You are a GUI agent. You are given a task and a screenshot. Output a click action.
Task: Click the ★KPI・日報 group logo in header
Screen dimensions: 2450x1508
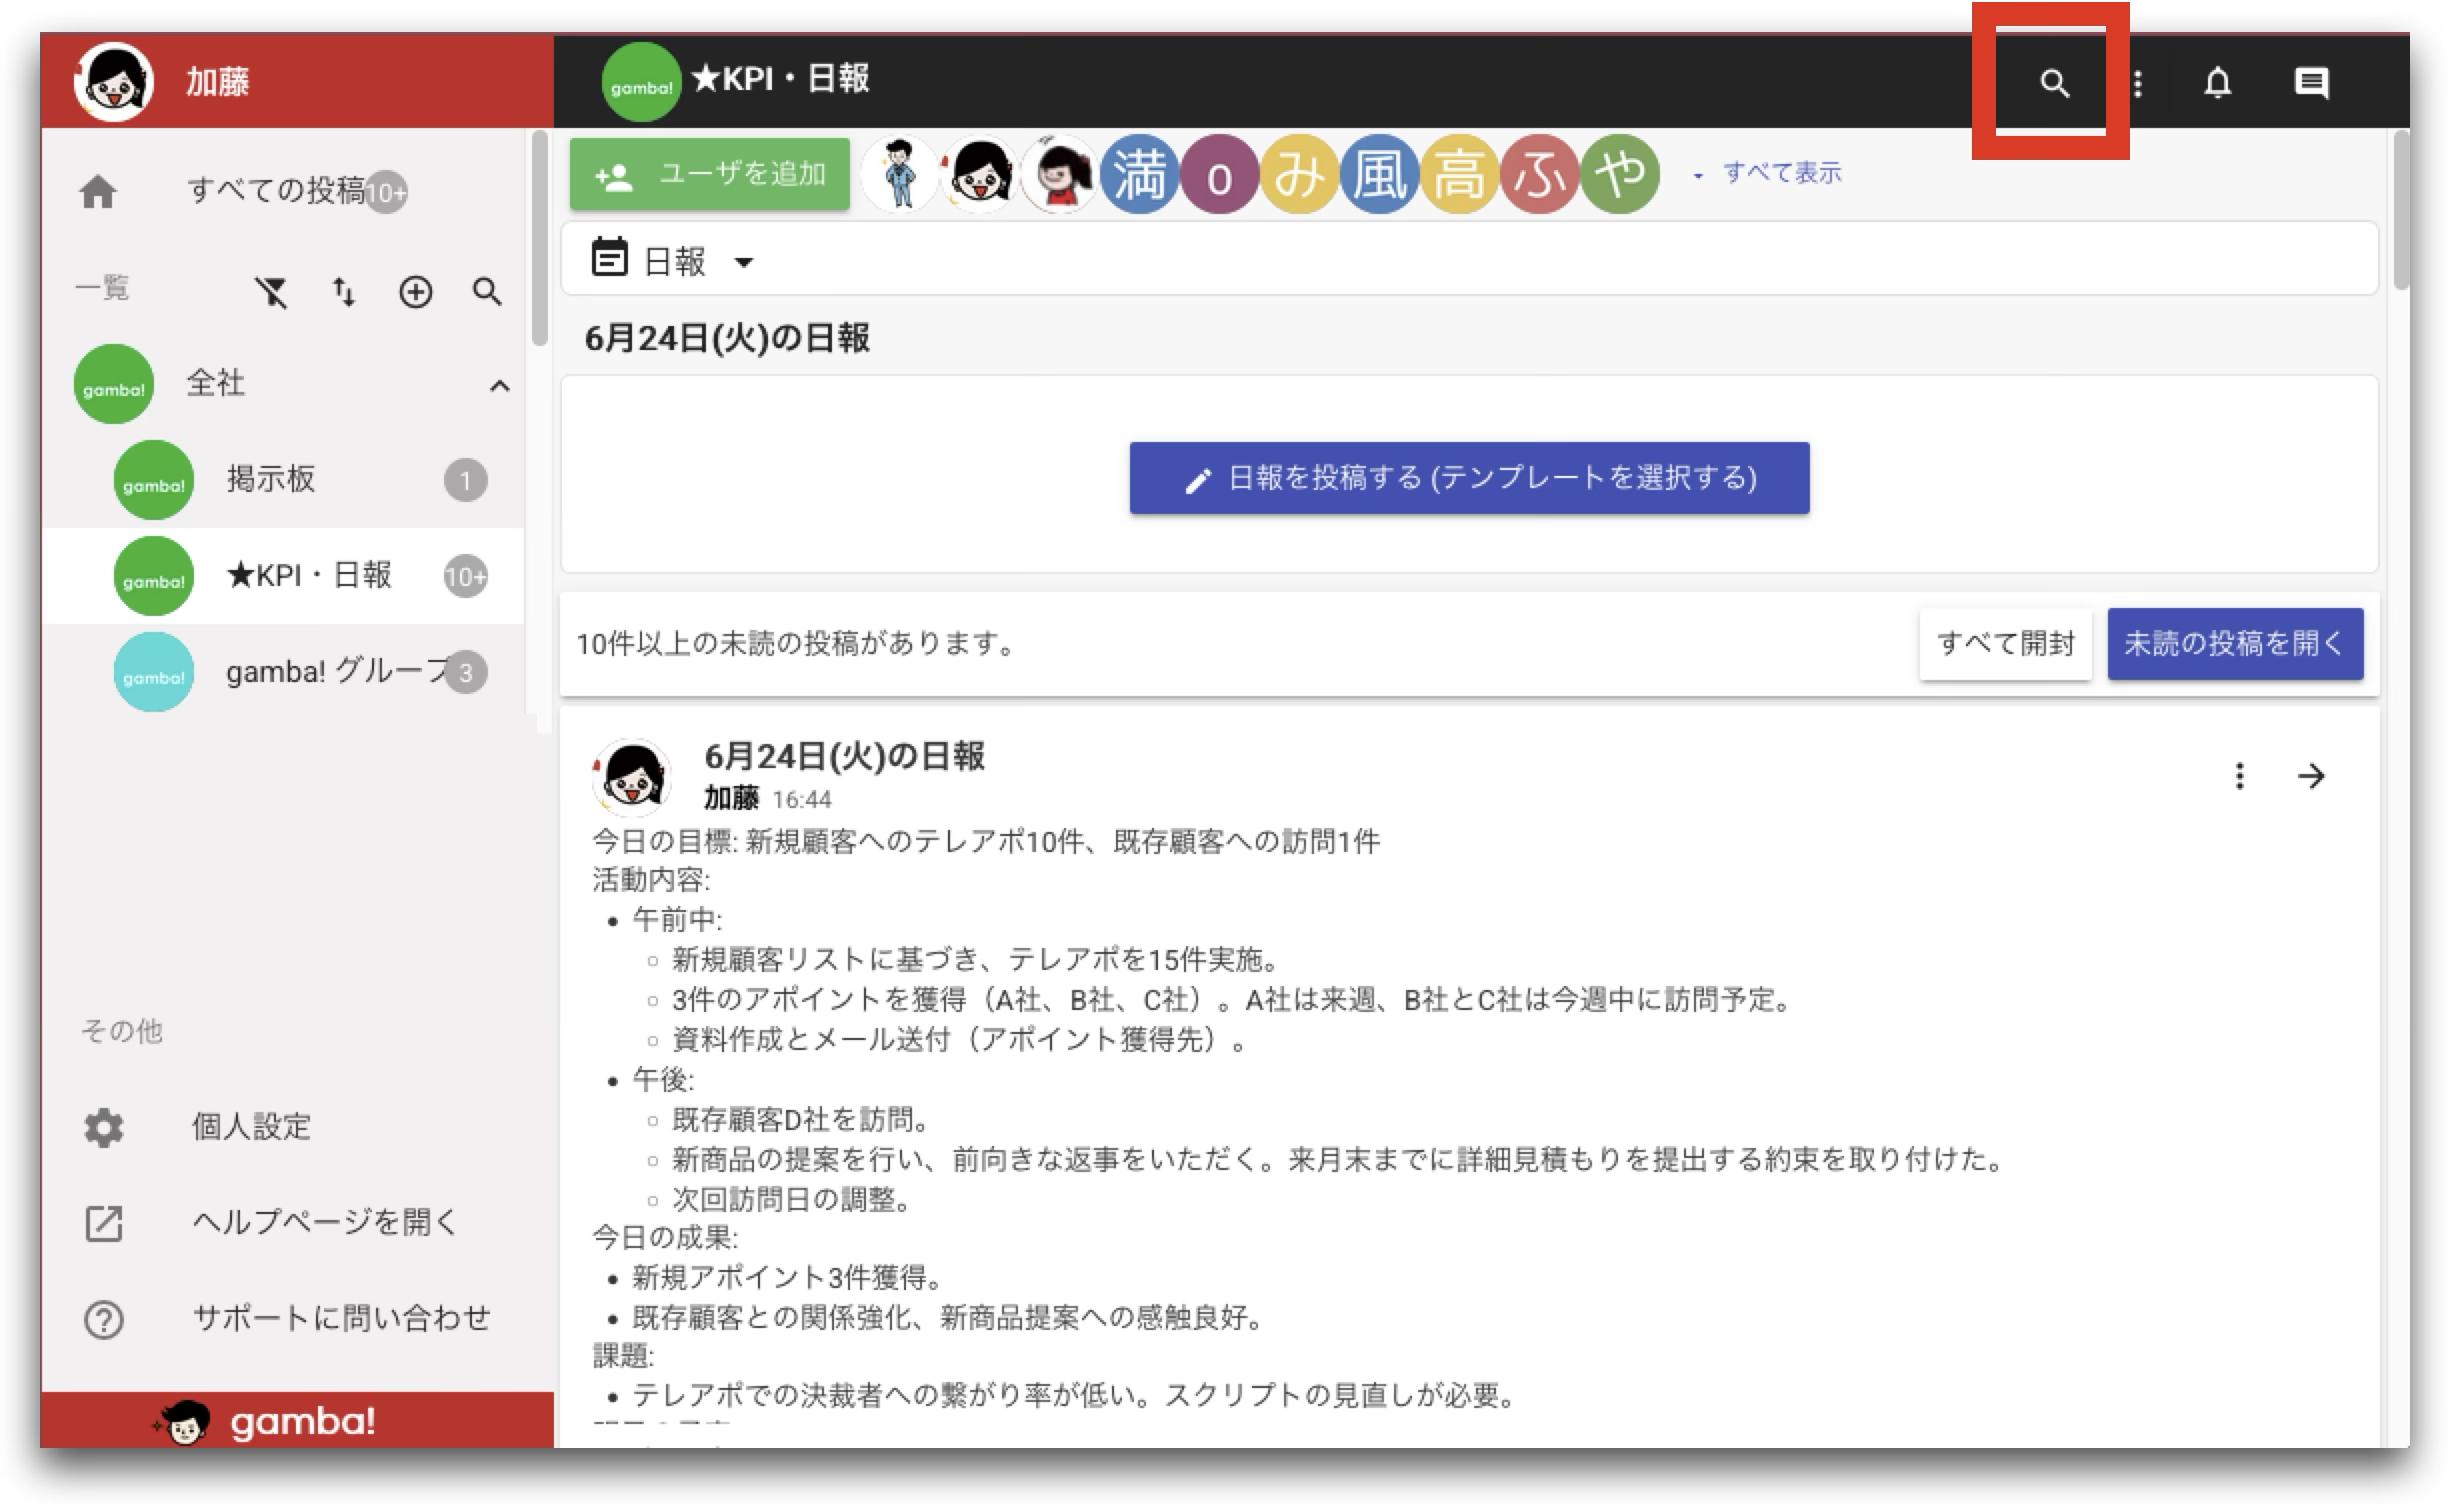[641, 83]
